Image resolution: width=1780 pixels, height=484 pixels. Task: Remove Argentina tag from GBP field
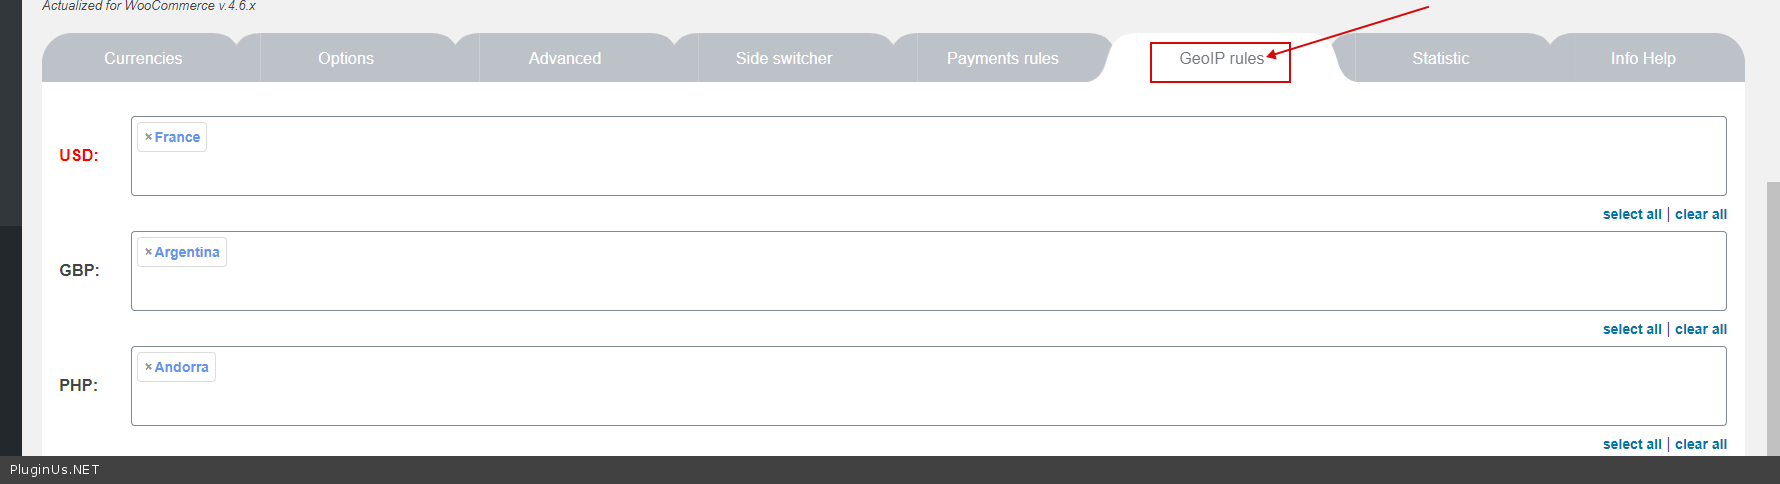pos(148,252)
